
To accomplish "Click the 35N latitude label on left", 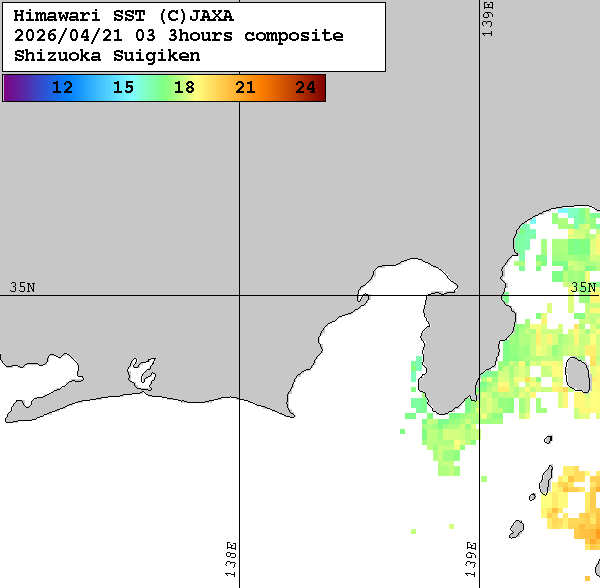I will [22, 287].
